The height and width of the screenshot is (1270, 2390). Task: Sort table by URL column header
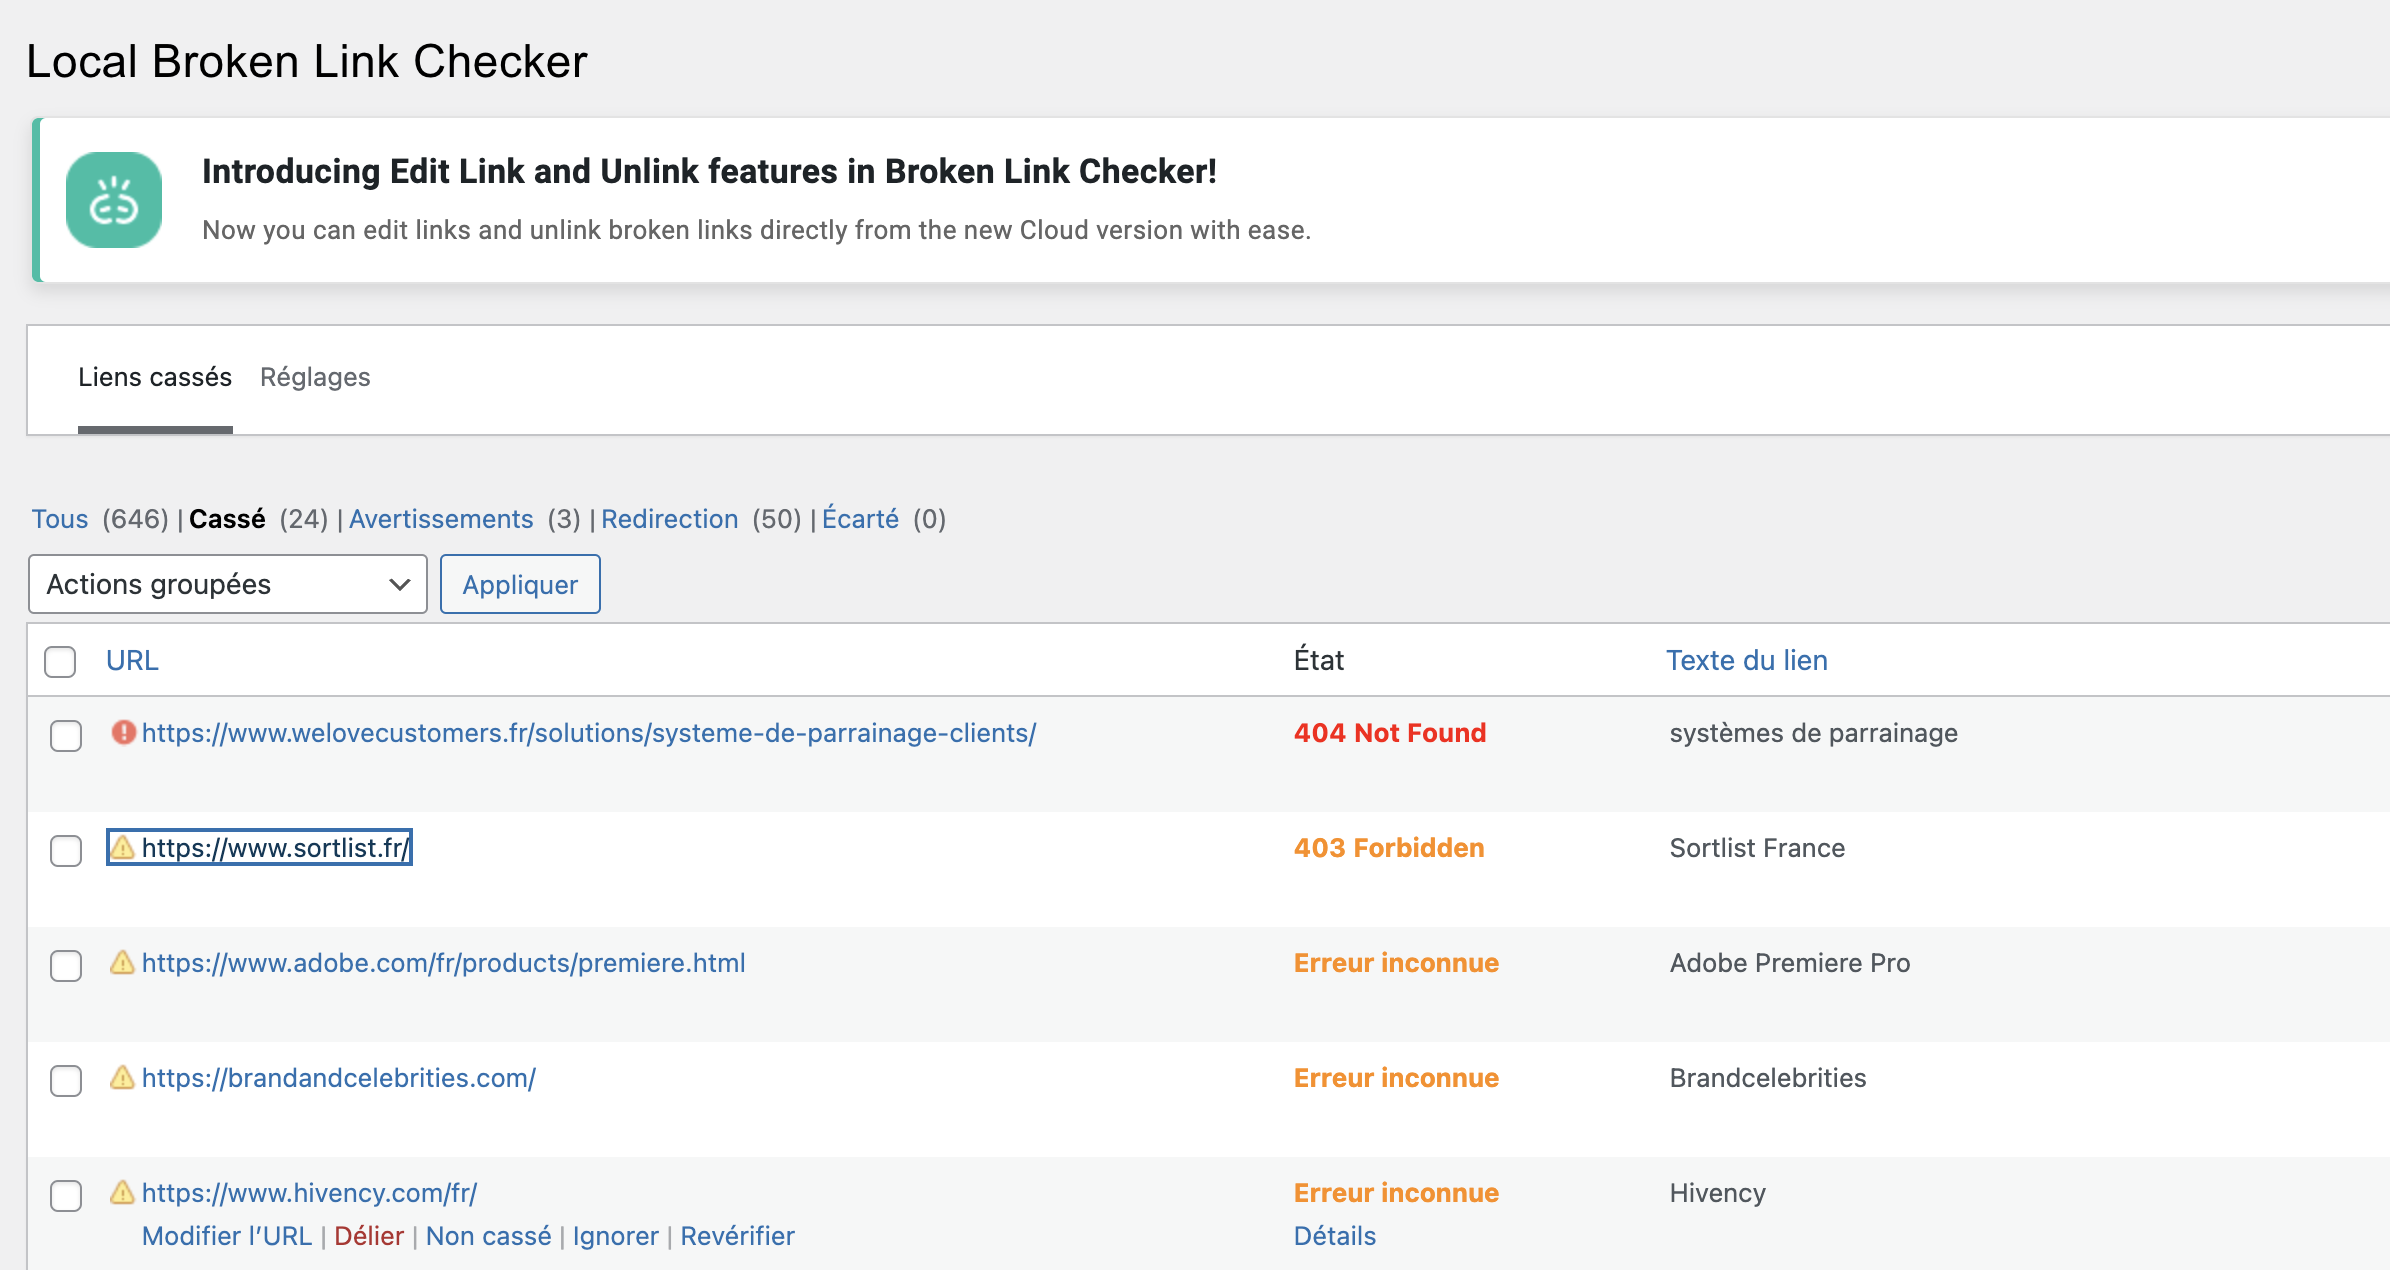coord(132,660)
